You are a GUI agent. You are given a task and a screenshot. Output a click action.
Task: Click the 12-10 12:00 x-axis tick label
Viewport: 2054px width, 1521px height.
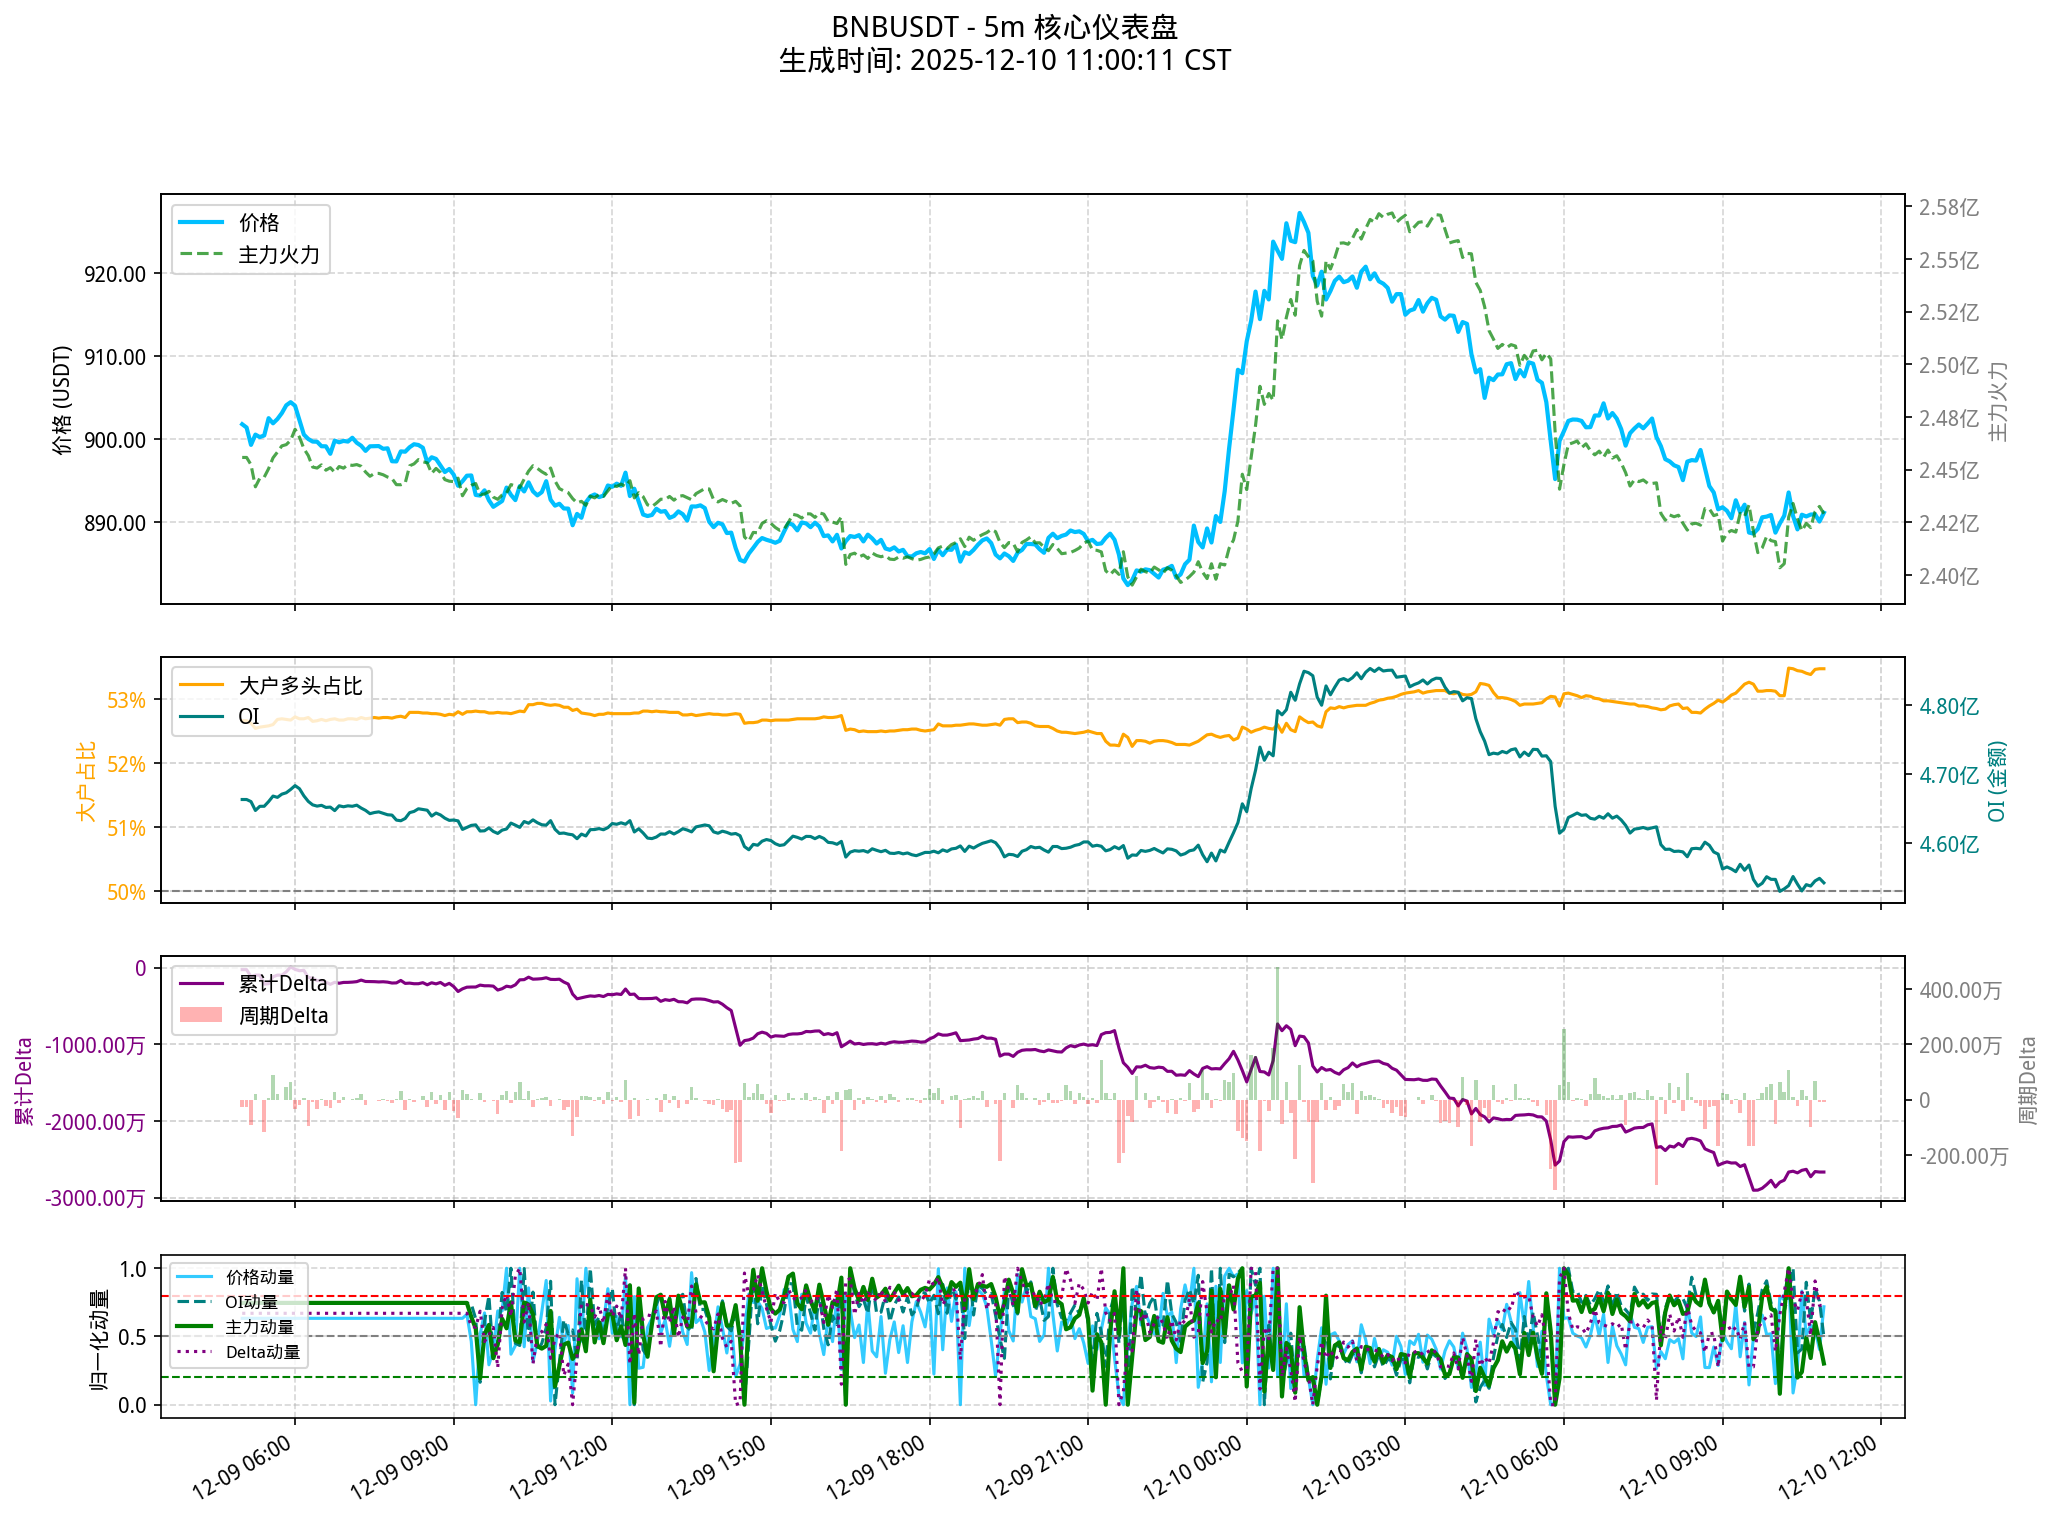(1828, 1467)
